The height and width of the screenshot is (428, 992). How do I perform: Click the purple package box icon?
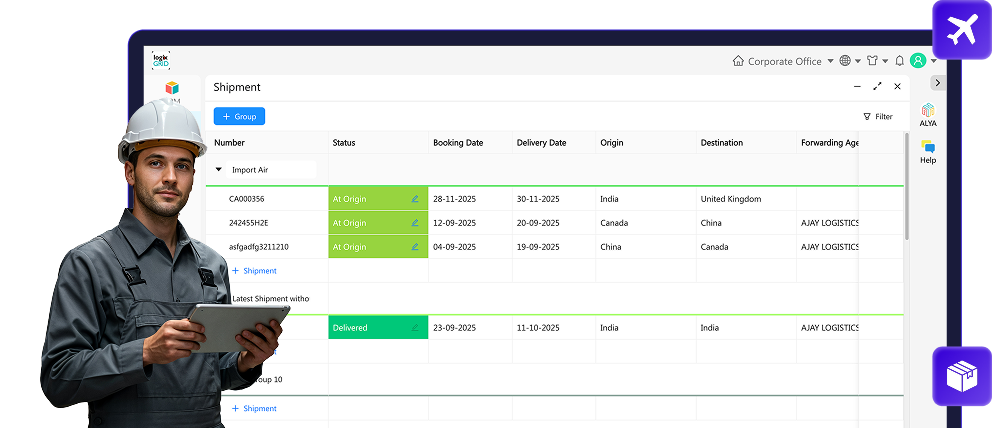pos(961,376)
